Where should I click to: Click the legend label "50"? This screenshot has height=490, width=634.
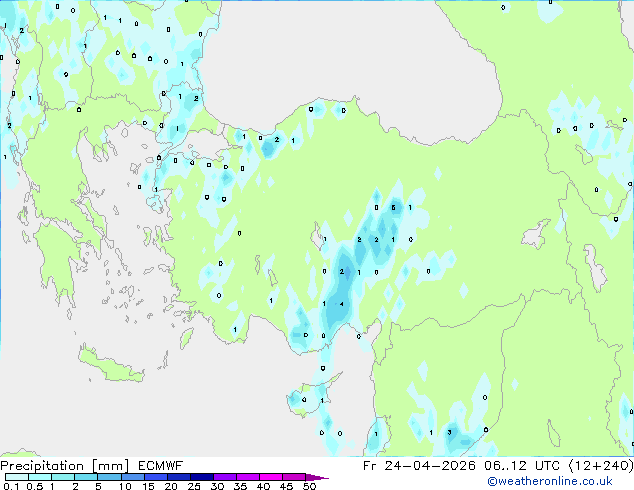pyautogui.click(x=309, y=486)
